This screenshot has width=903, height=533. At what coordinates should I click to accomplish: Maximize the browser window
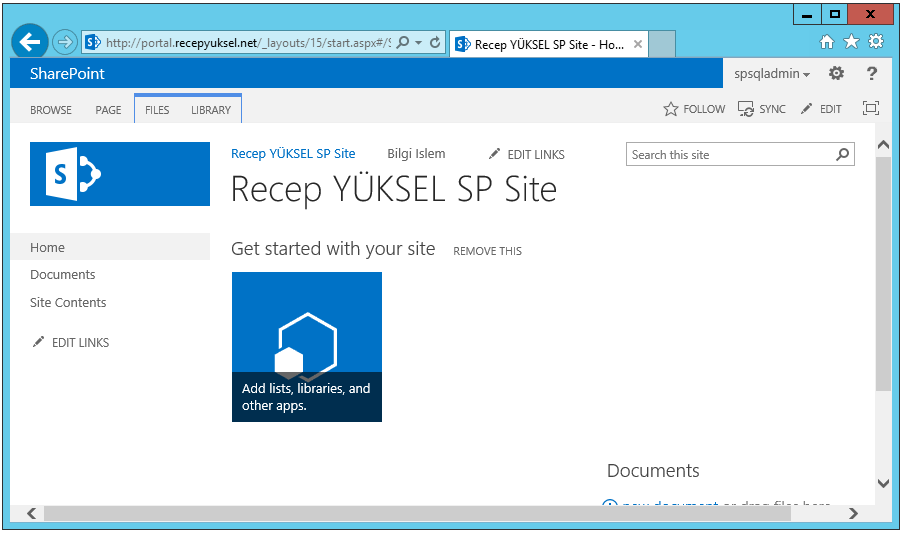point(834,14)
